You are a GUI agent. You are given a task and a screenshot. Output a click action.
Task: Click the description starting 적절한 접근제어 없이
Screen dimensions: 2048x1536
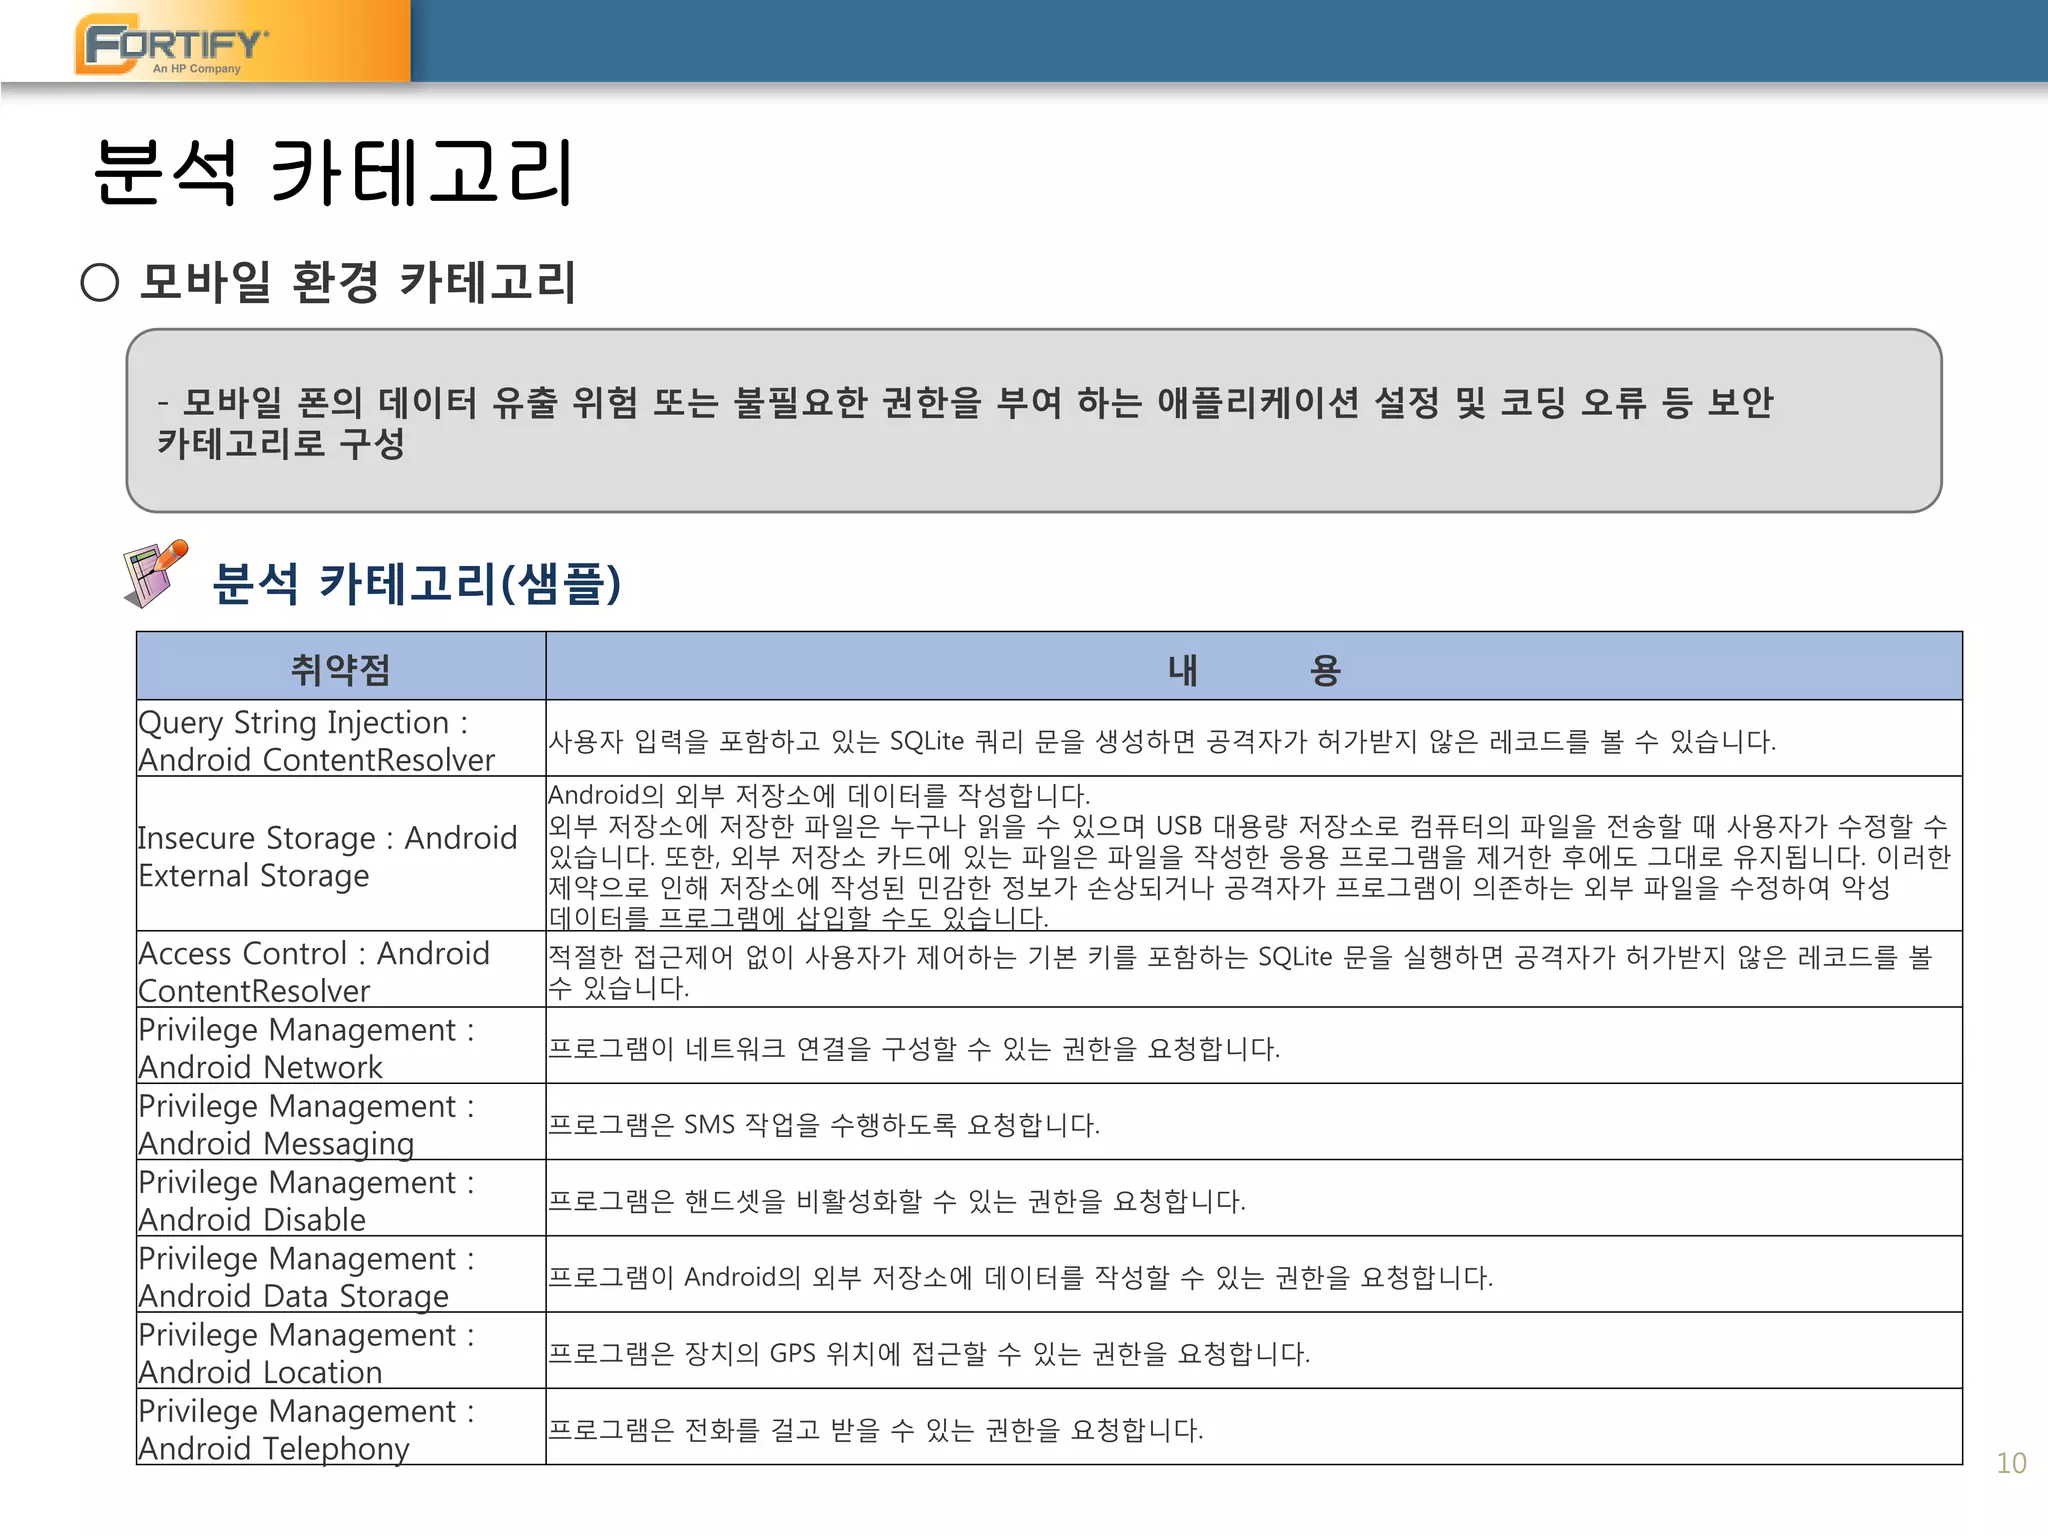(x=1254, y=970)
